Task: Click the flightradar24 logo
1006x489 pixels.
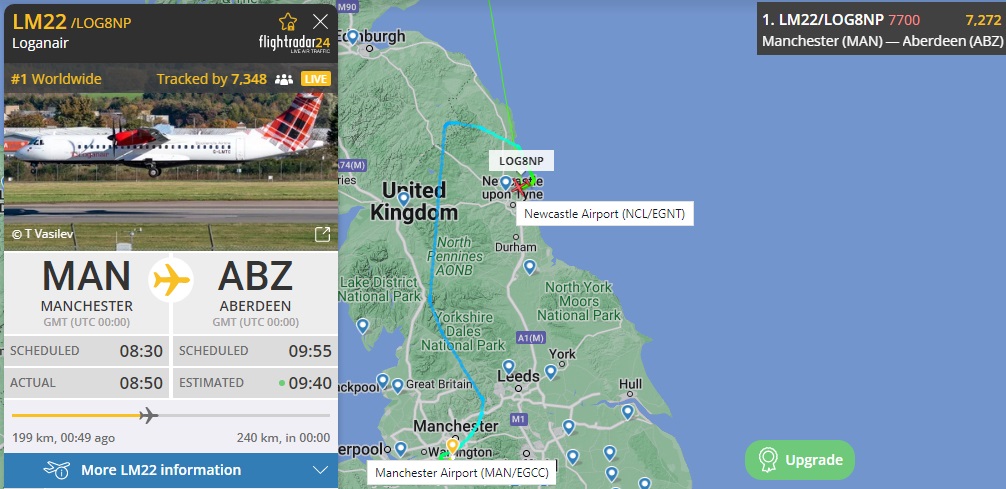Action: [x=294, y=44]
